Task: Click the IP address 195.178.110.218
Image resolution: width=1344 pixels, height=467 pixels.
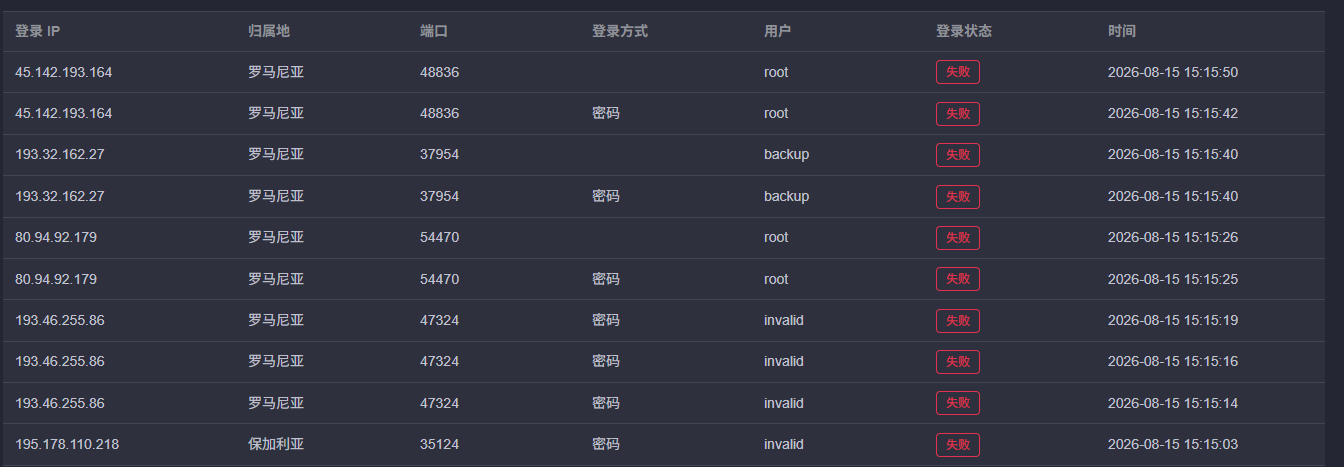Action: 67,444
